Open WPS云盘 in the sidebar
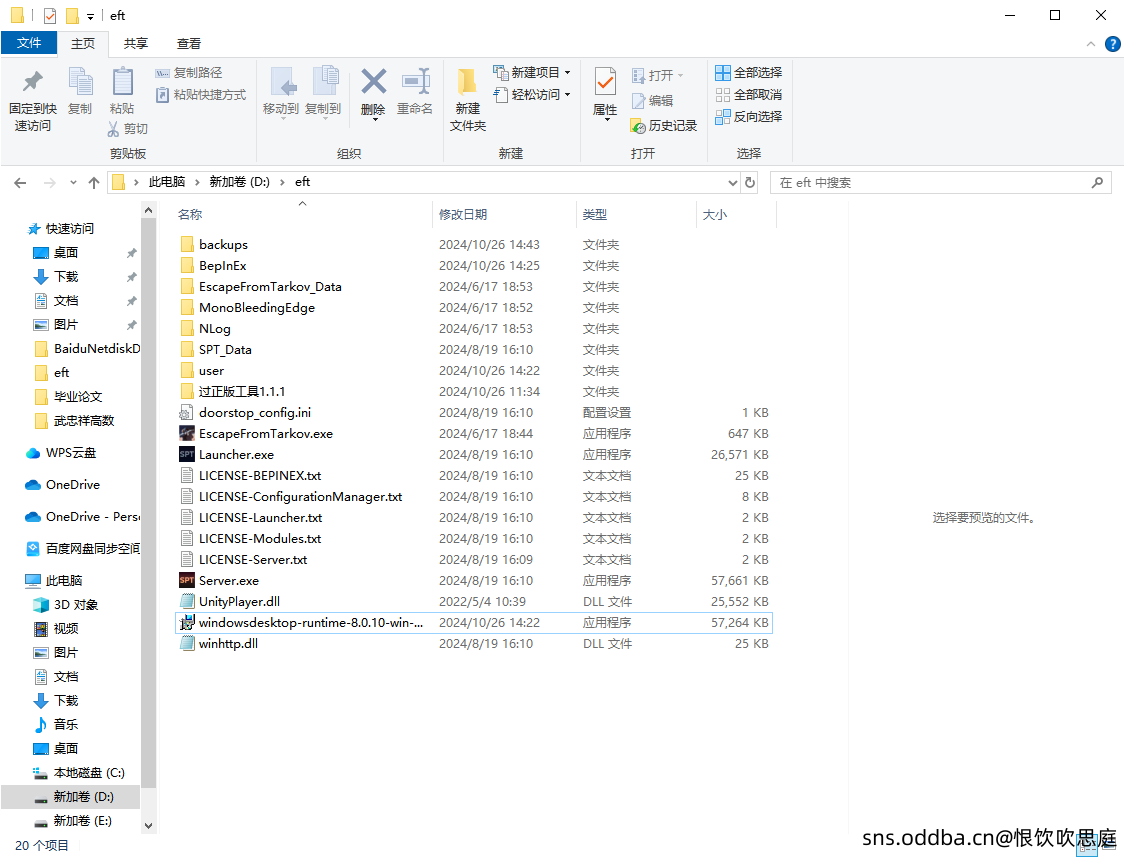The height and width of the screenshot is (858, 1125). pos(70,453)
